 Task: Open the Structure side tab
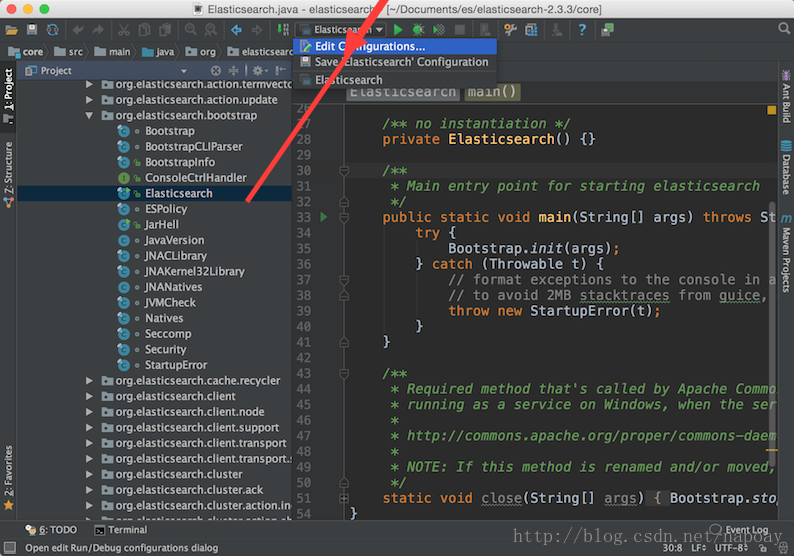click(x=9, y=173)
